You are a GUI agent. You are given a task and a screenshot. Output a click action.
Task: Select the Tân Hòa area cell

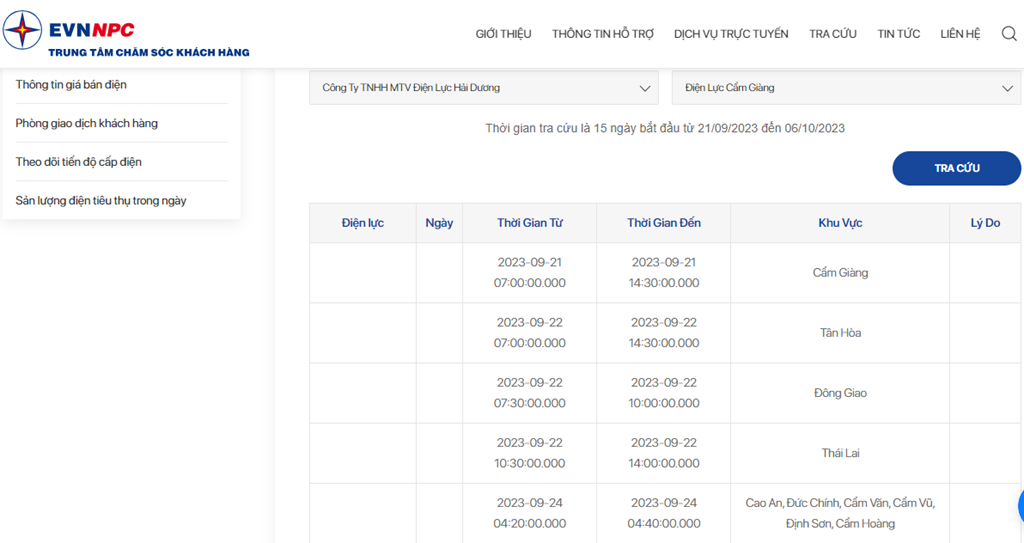point(840,333)
